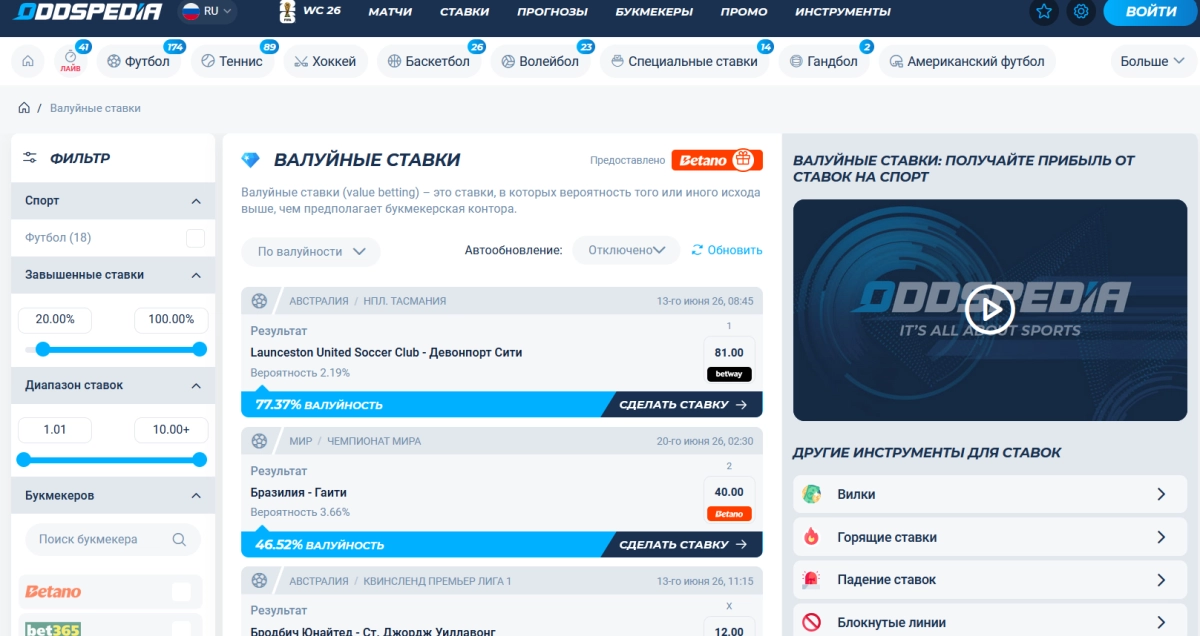Click the football icon for Чемпионат мира
1200x636 pixels.
tap(260, 440)
